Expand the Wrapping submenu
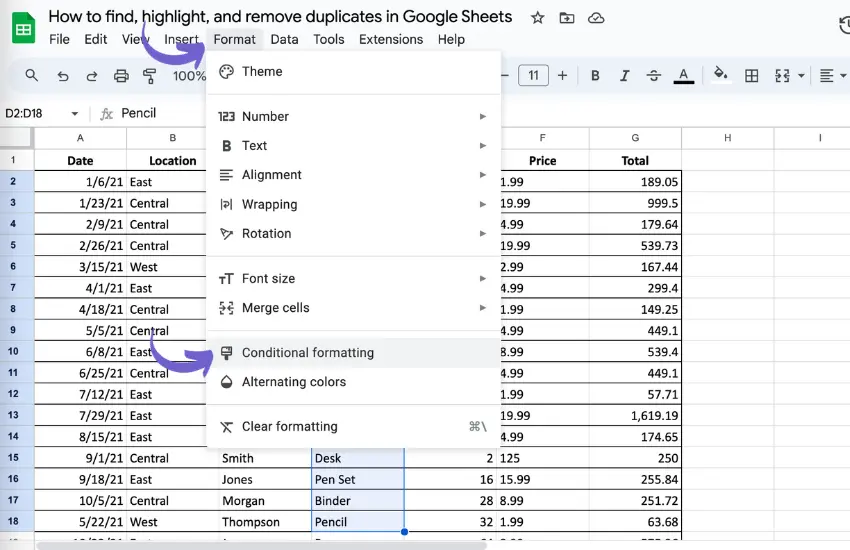Screen dimensions: 850x550 click(x=353, y=204)
